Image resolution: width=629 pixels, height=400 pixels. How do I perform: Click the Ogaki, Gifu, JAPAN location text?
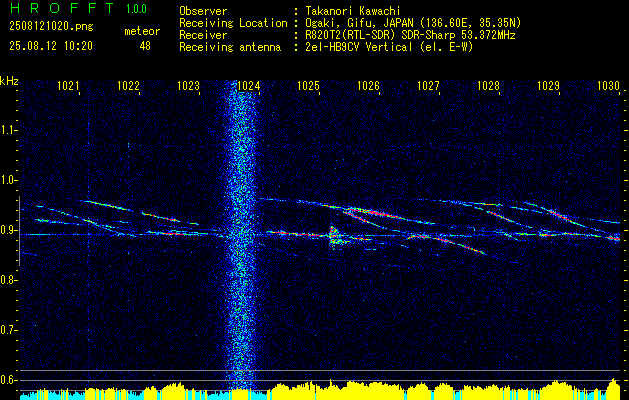(411, 23)
